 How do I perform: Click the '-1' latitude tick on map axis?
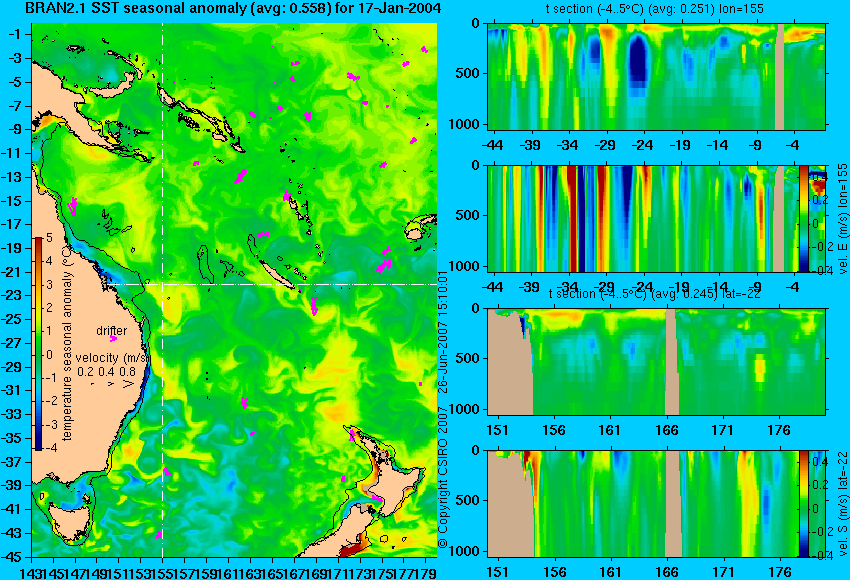click(15, 34)
